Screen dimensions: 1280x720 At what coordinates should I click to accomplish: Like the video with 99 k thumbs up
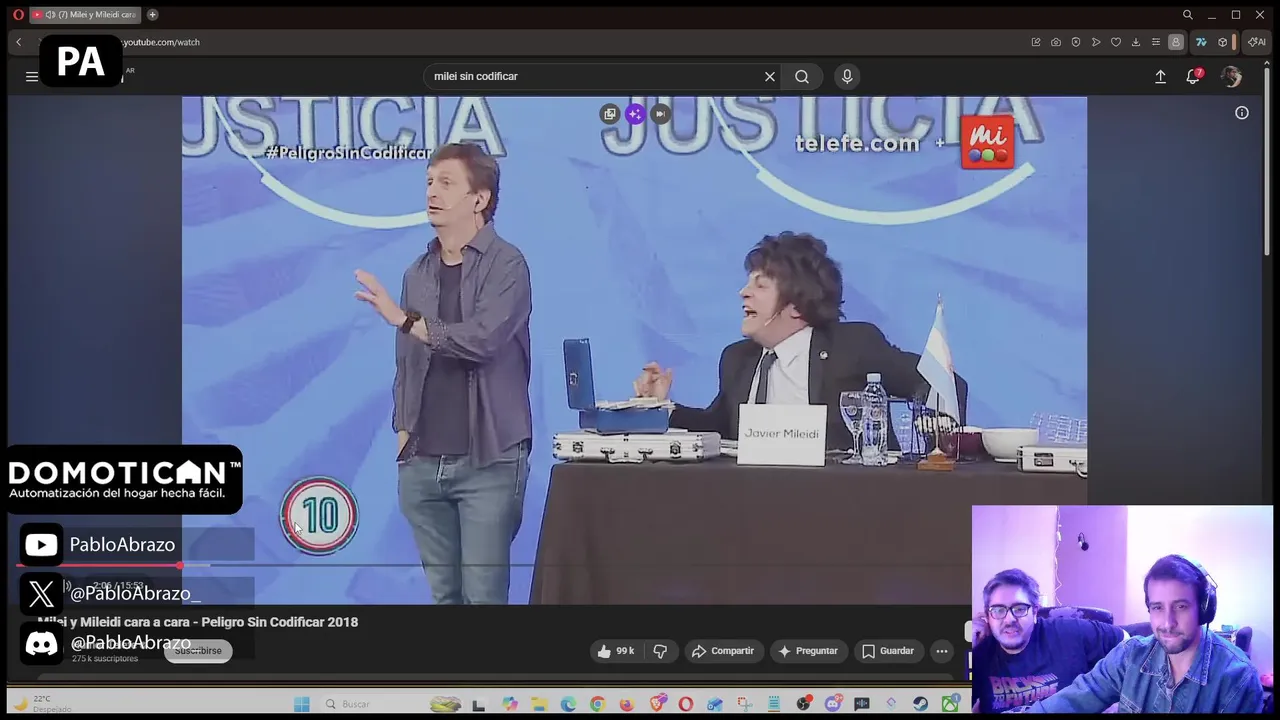click(616, 651)
